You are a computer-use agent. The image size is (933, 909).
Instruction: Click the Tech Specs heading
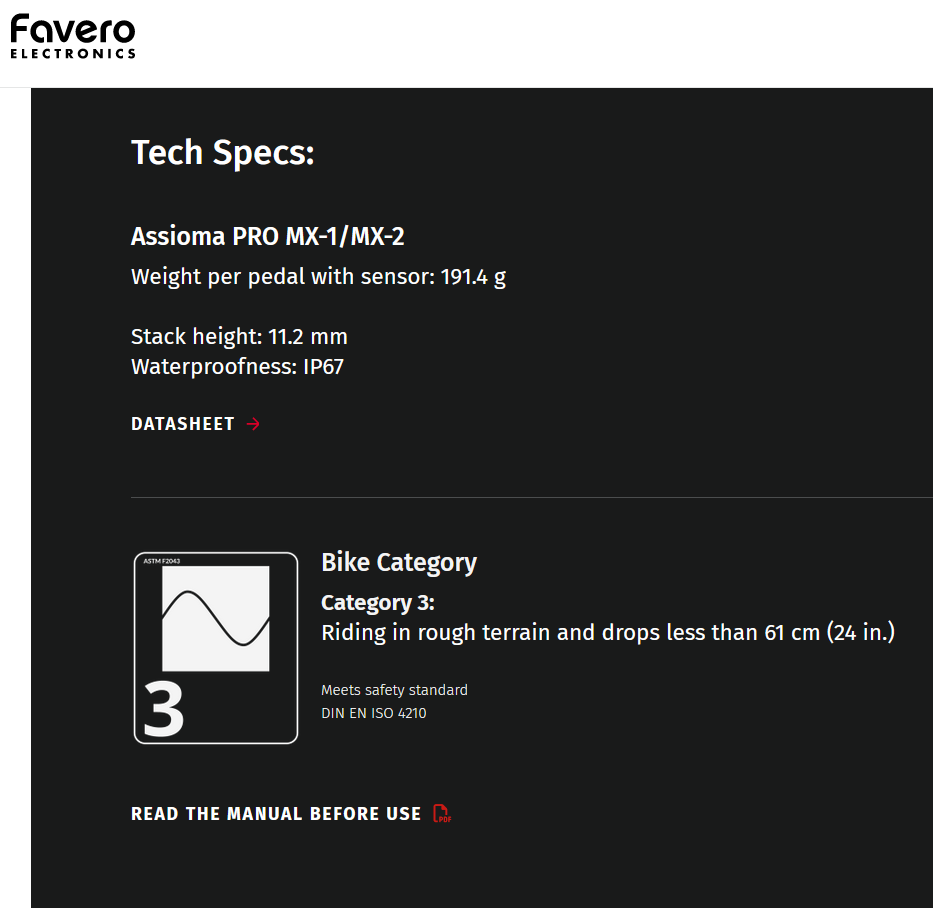[223, 153]
